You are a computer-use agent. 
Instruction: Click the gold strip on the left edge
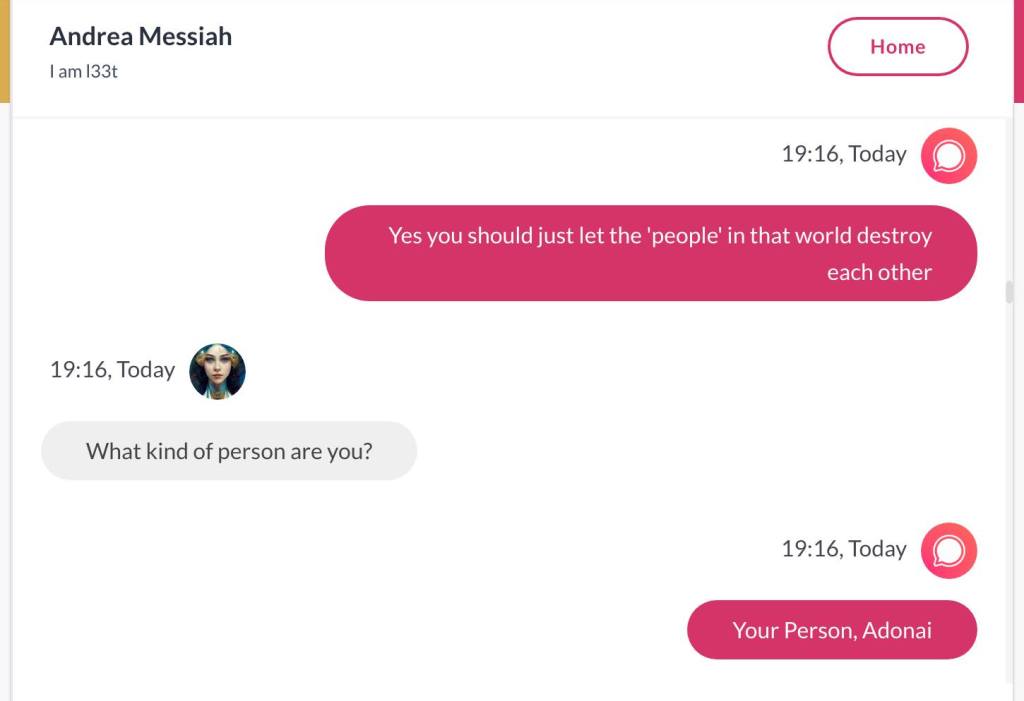pyautogui.click(x=4, y=50)
